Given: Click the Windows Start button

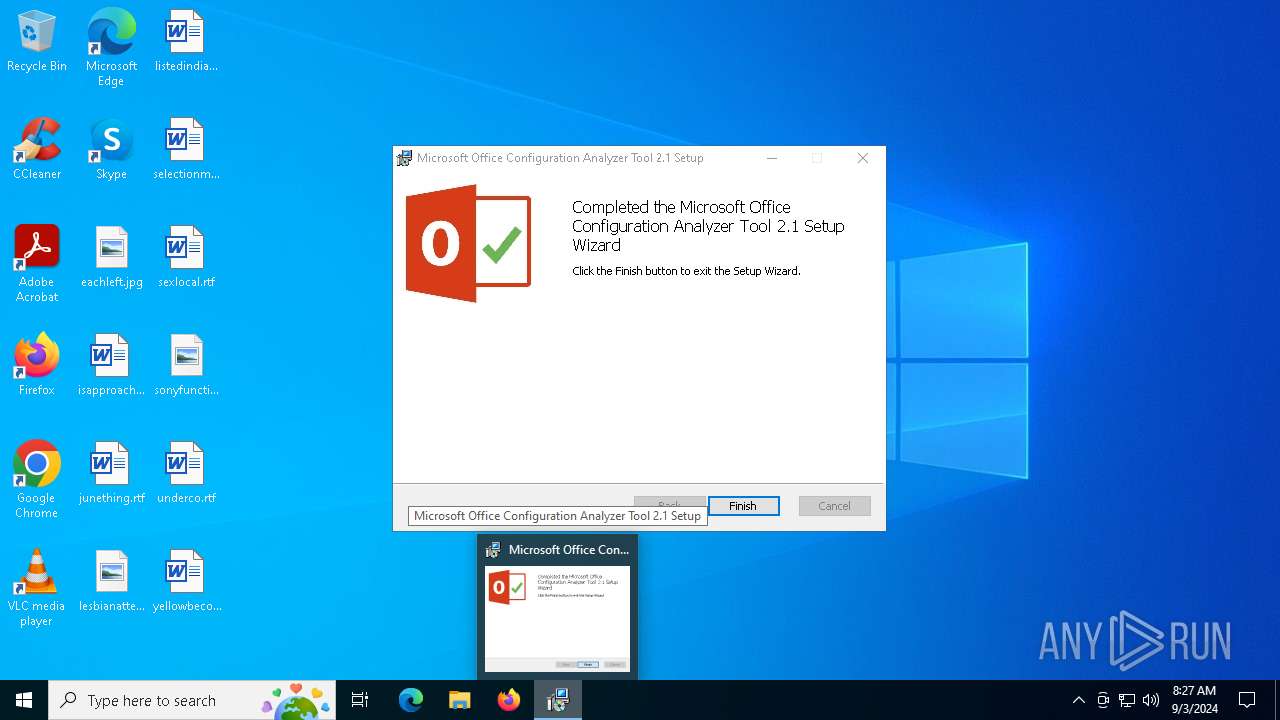Looking at the screenshot, I should coord(24,700).
